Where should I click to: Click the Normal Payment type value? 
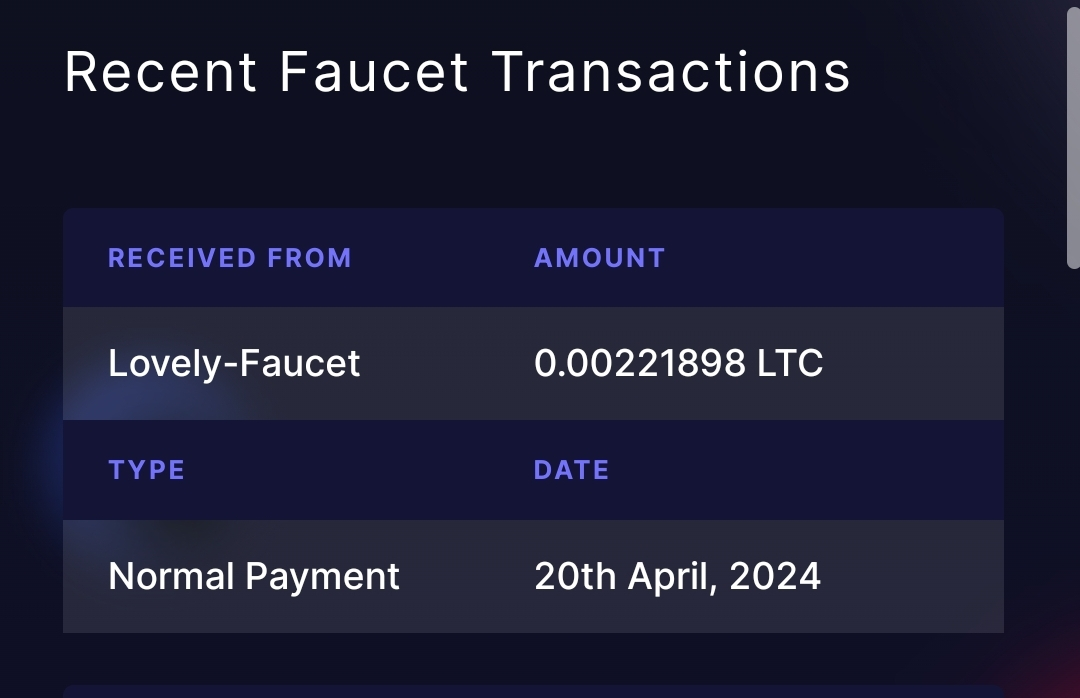click(253, 576)
